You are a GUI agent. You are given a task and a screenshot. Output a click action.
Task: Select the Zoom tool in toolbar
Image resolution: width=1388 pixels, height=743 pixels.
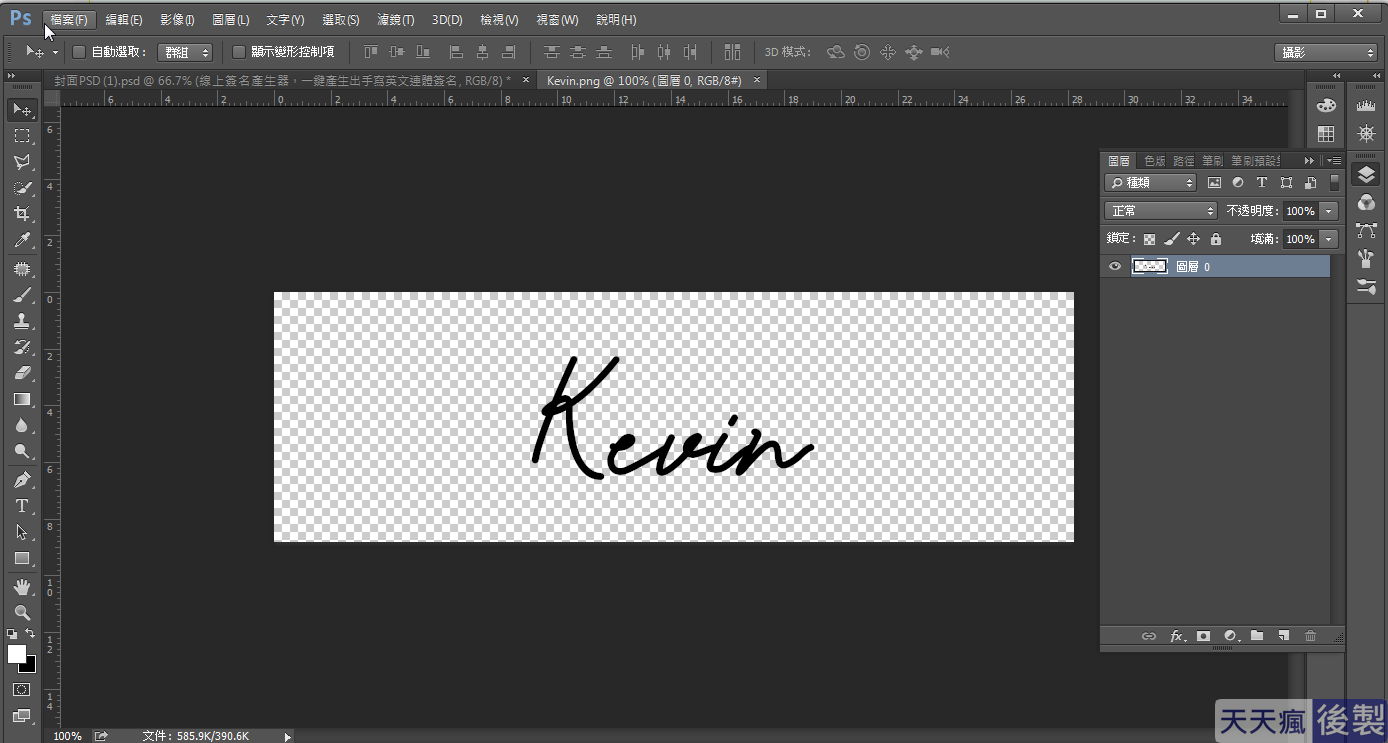pyautogui.click(x=22, y=613)
